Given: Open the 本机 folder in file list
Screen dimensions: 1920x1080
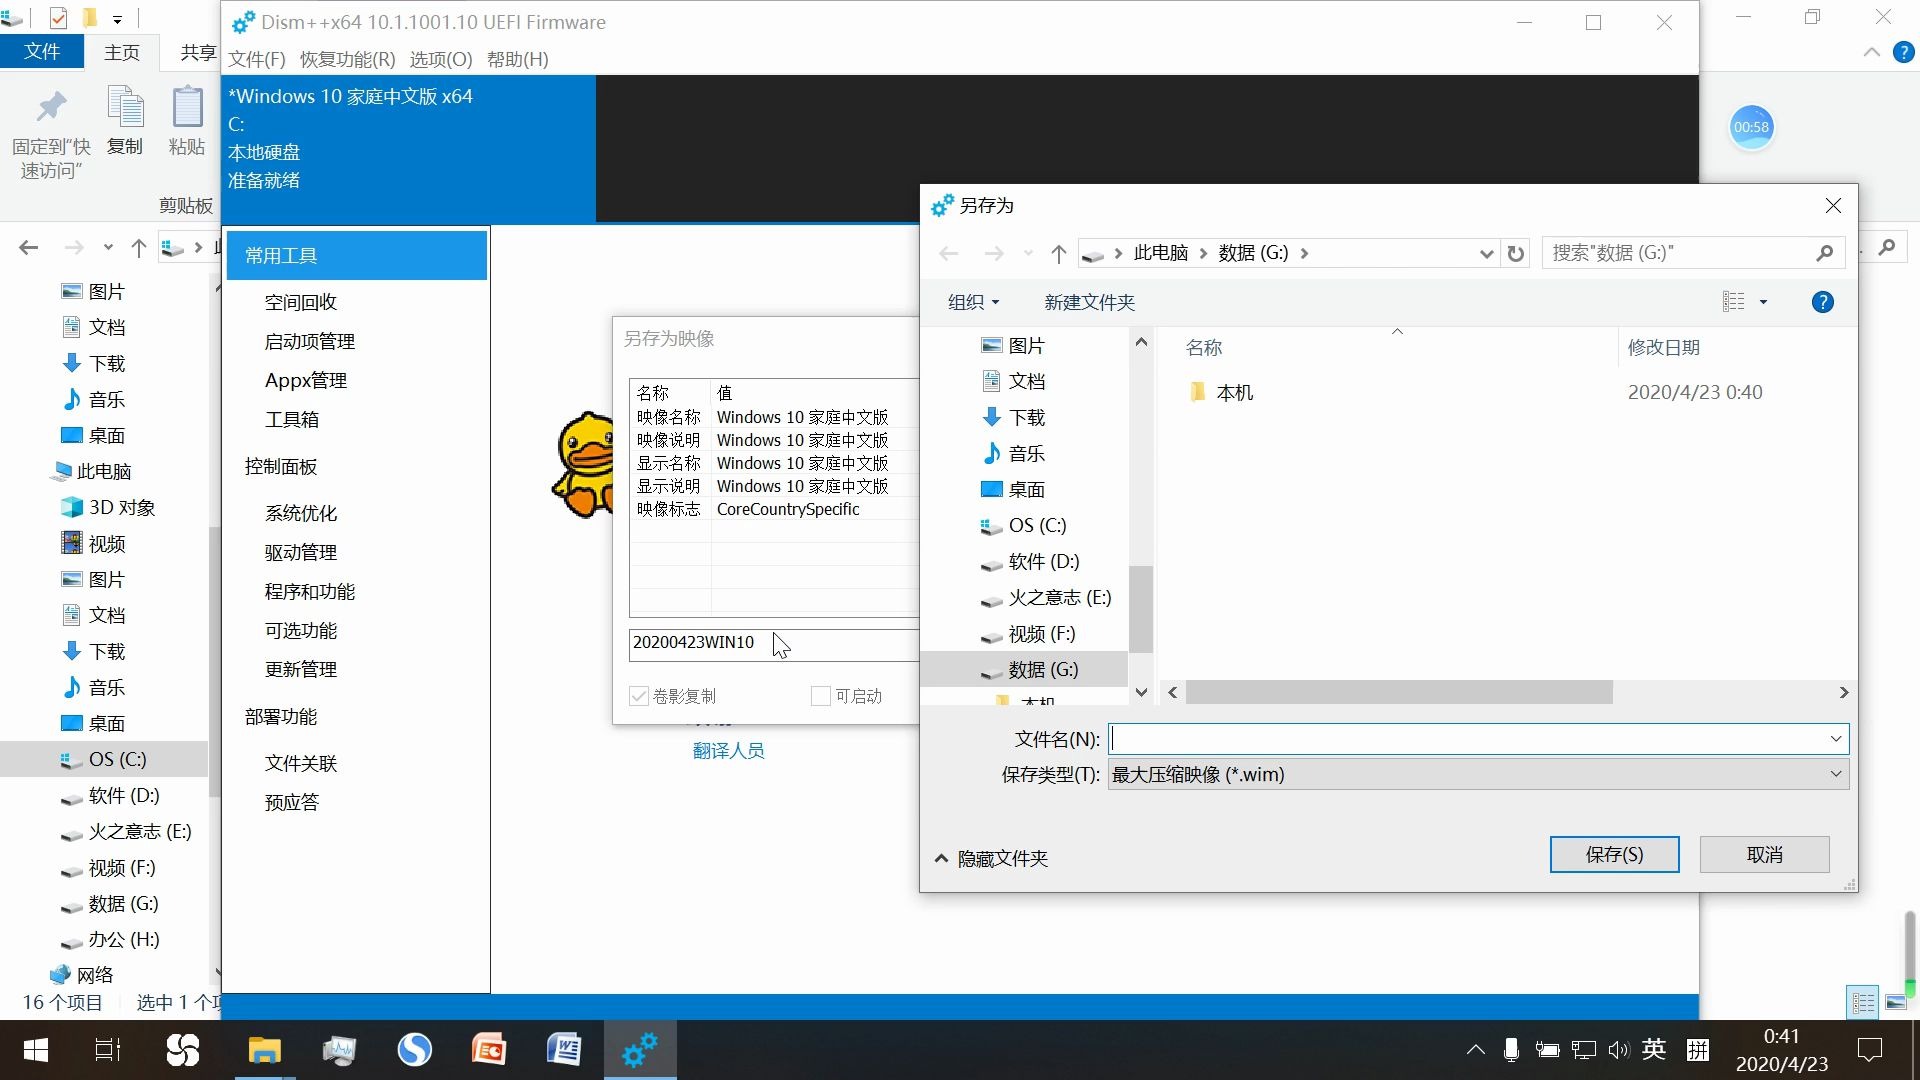Looking at the screenshot, I should [x=1234, y=392].
